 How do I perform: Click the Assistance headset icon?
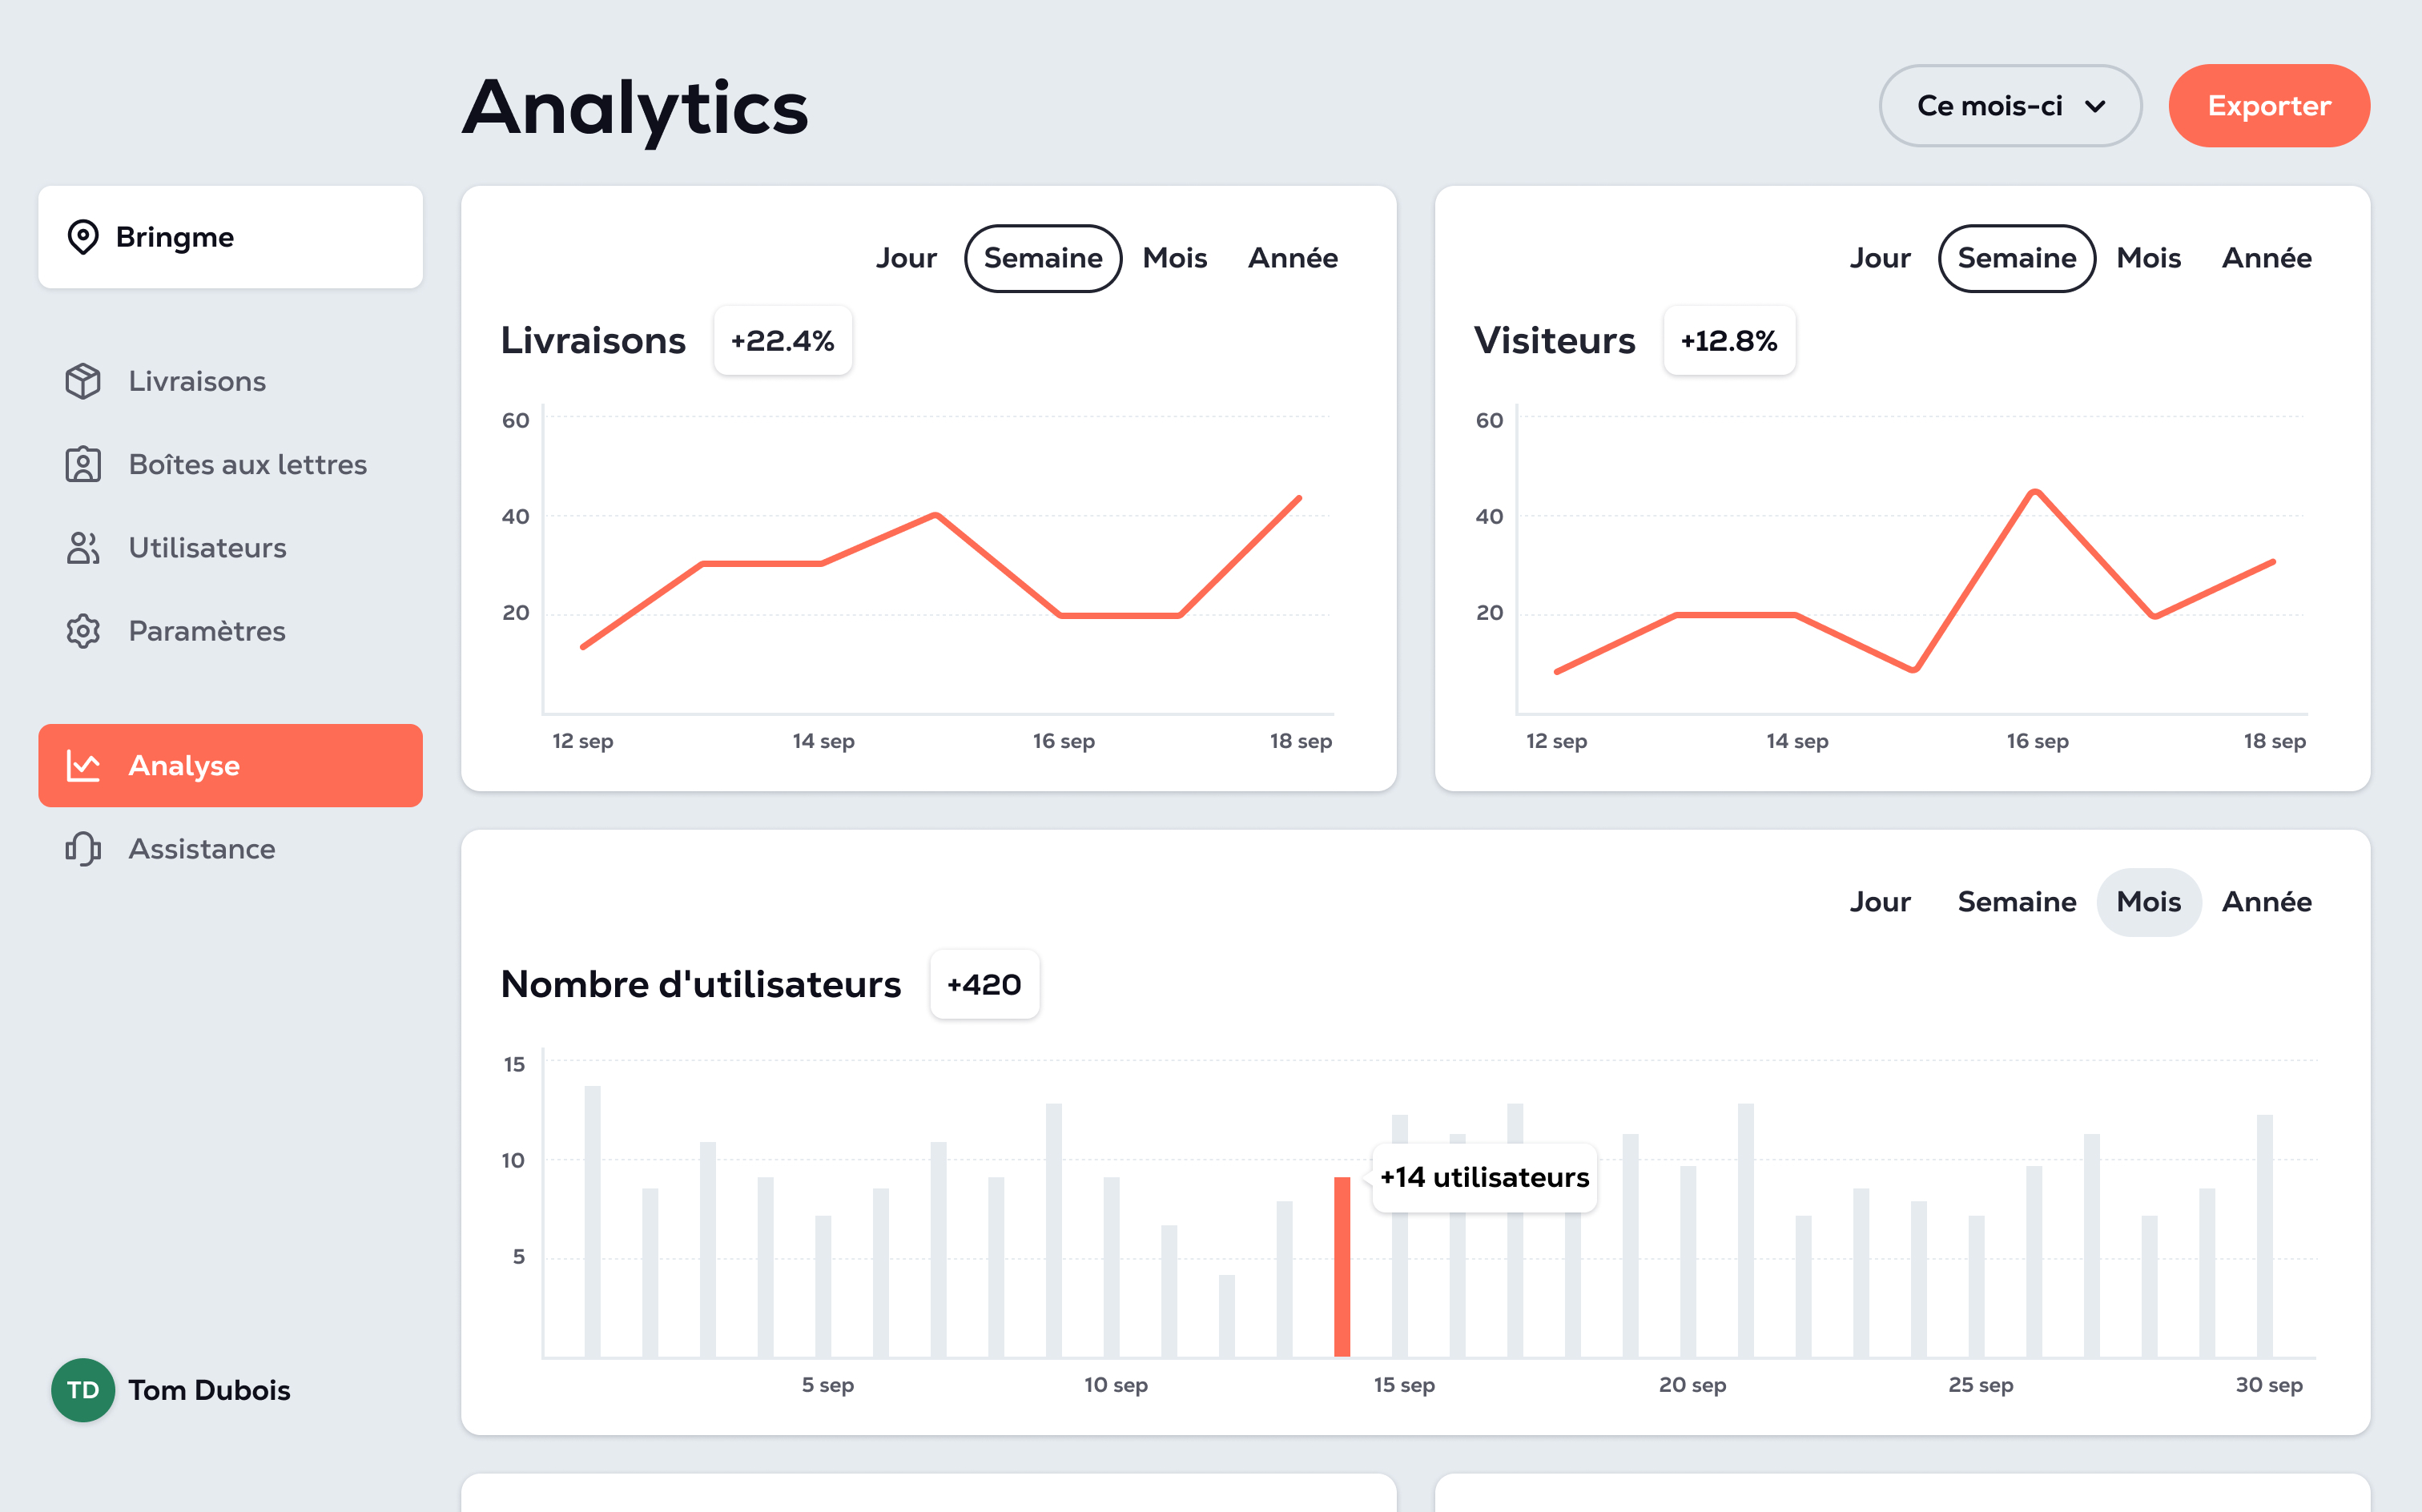(83, 849)
